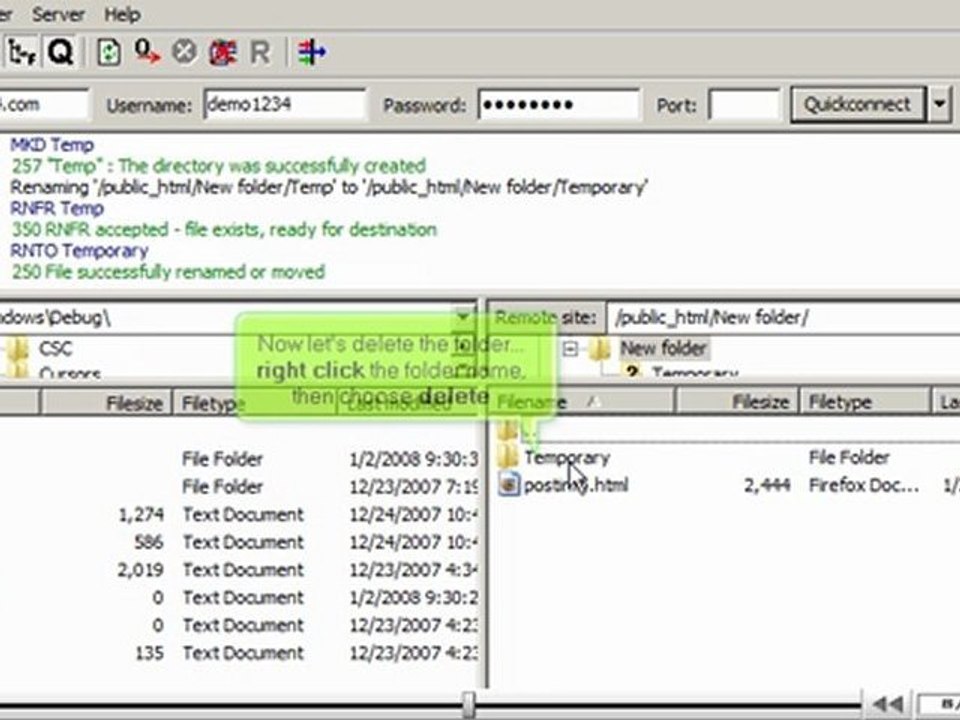The height and width of the screenshot is (720, 960).
Task: Sort remote list by Filetype column
Action: (x=865, y=402)
